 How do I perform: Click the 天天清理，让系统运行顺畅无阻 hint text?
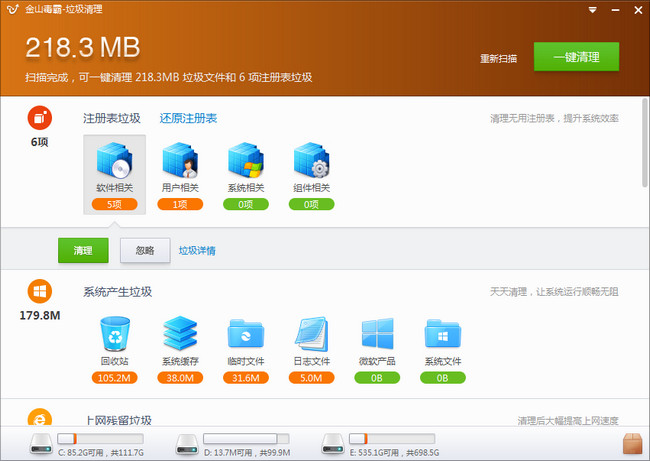click(x=554, y=292)
